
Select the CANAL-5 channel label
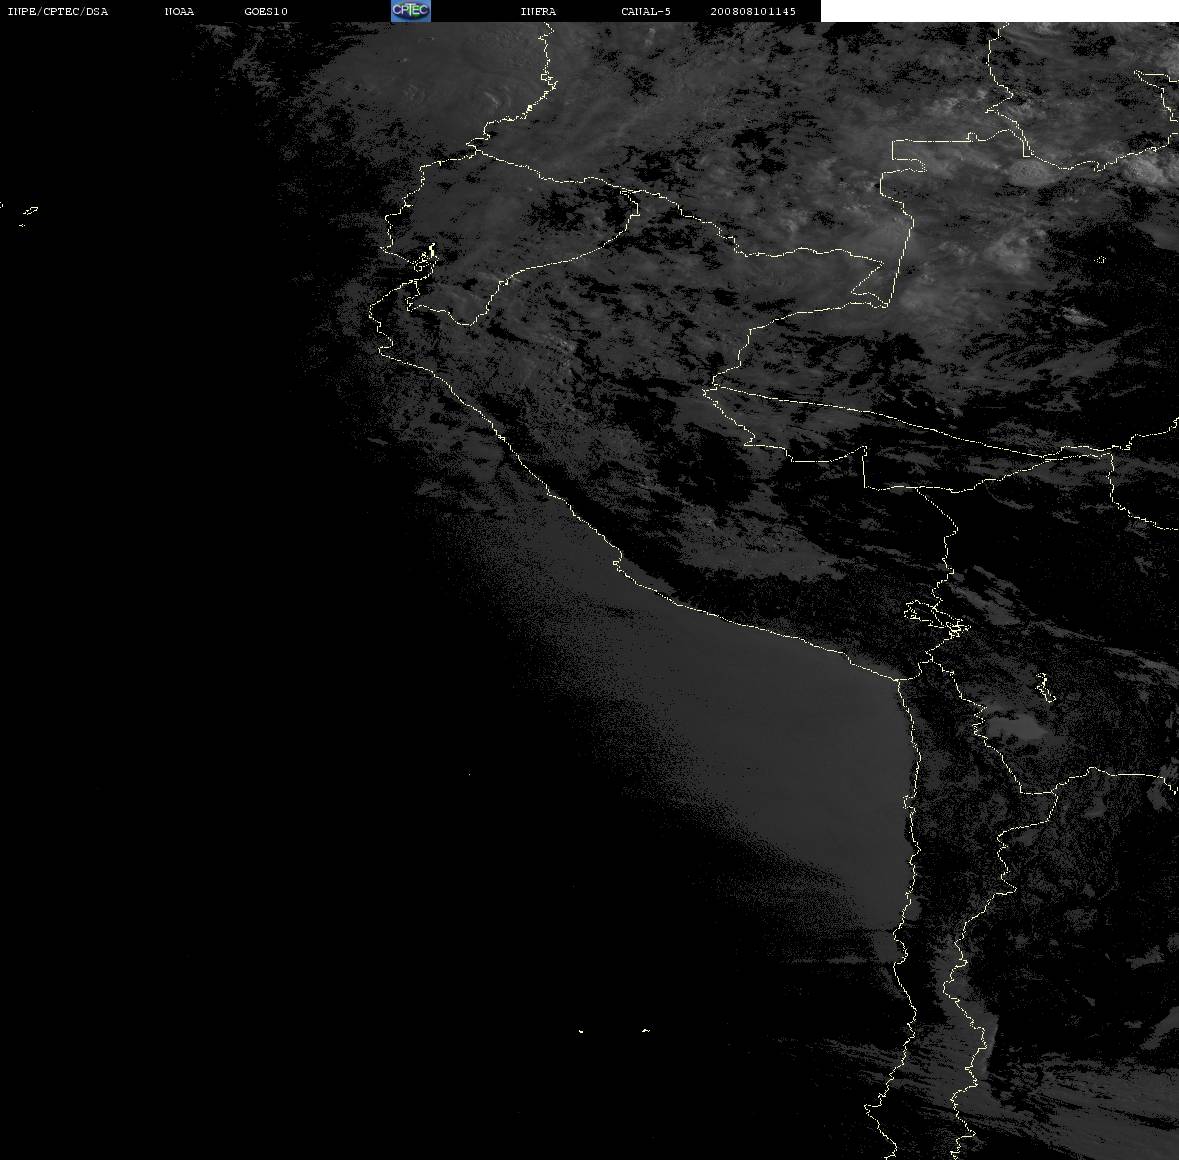tap(646, 11)
